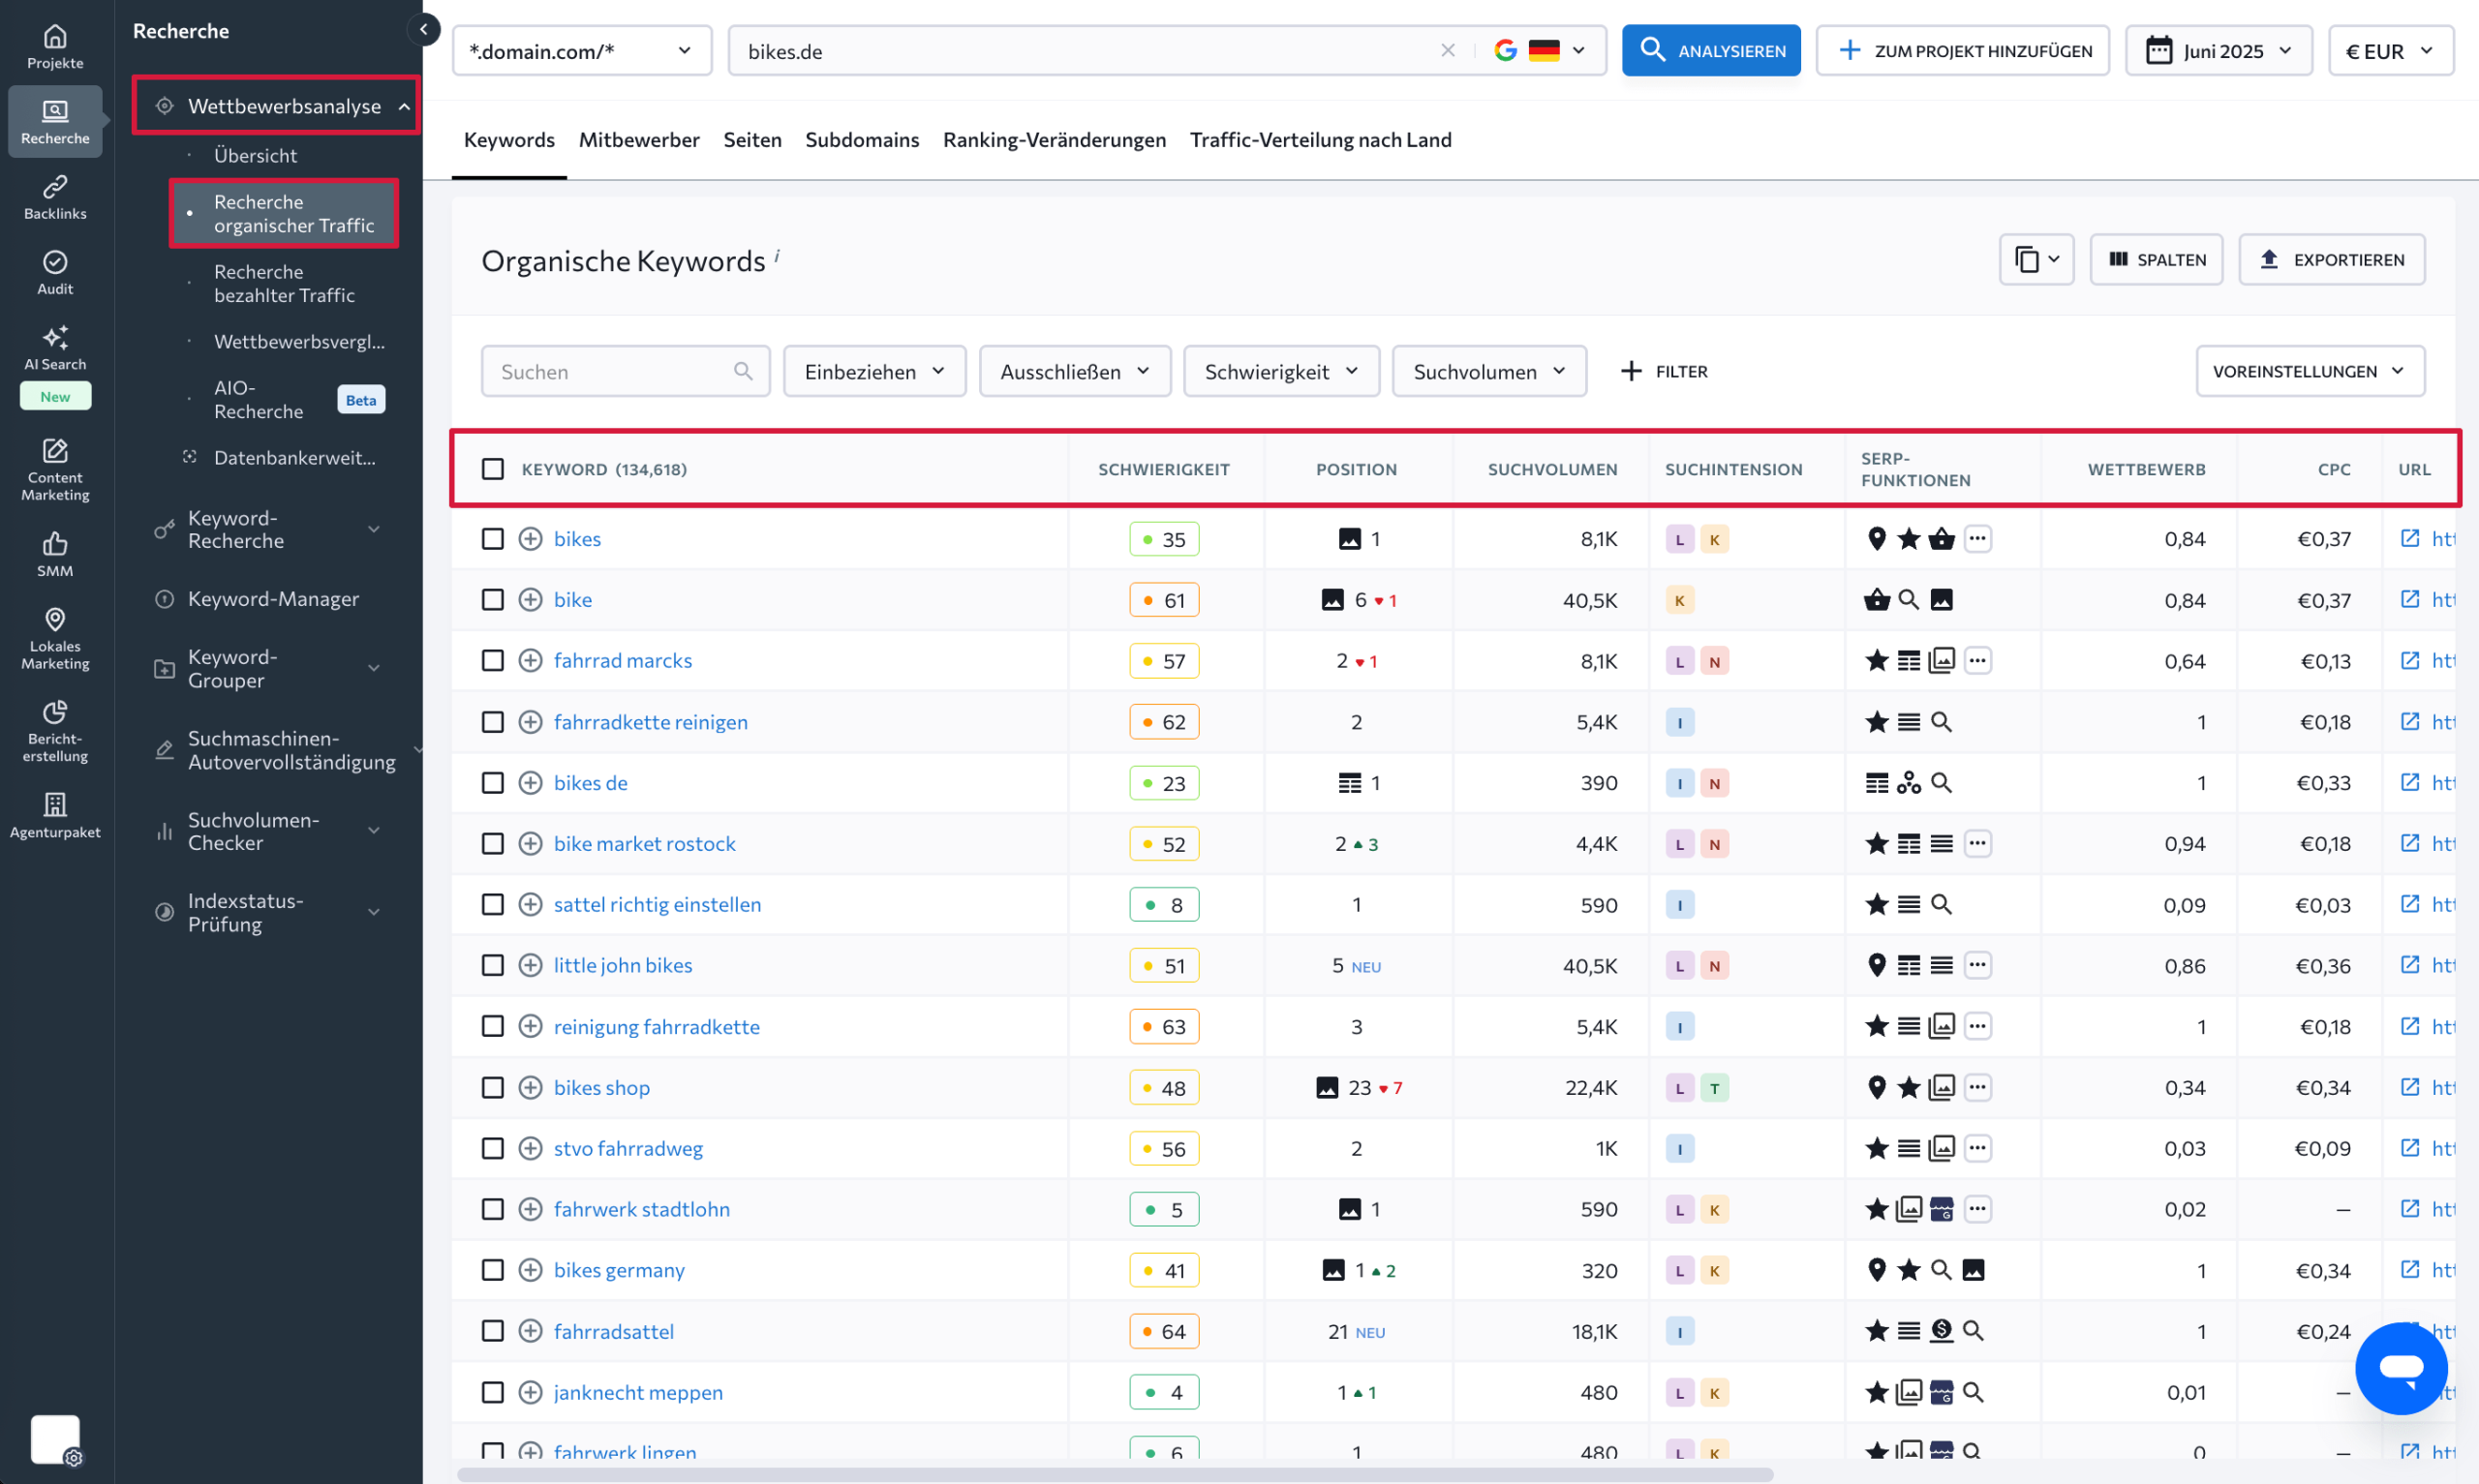Open the Suchvolumen filter dropdown
Screen dimensions: 2479x1484
[1489, 371]
